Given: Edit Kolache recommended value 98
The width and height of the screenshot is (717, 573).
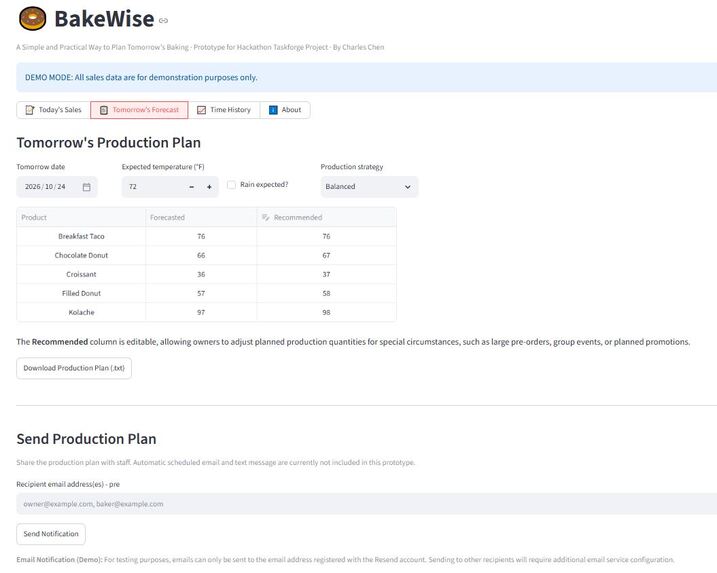Looking at the screenshot, I should point(326,312).
